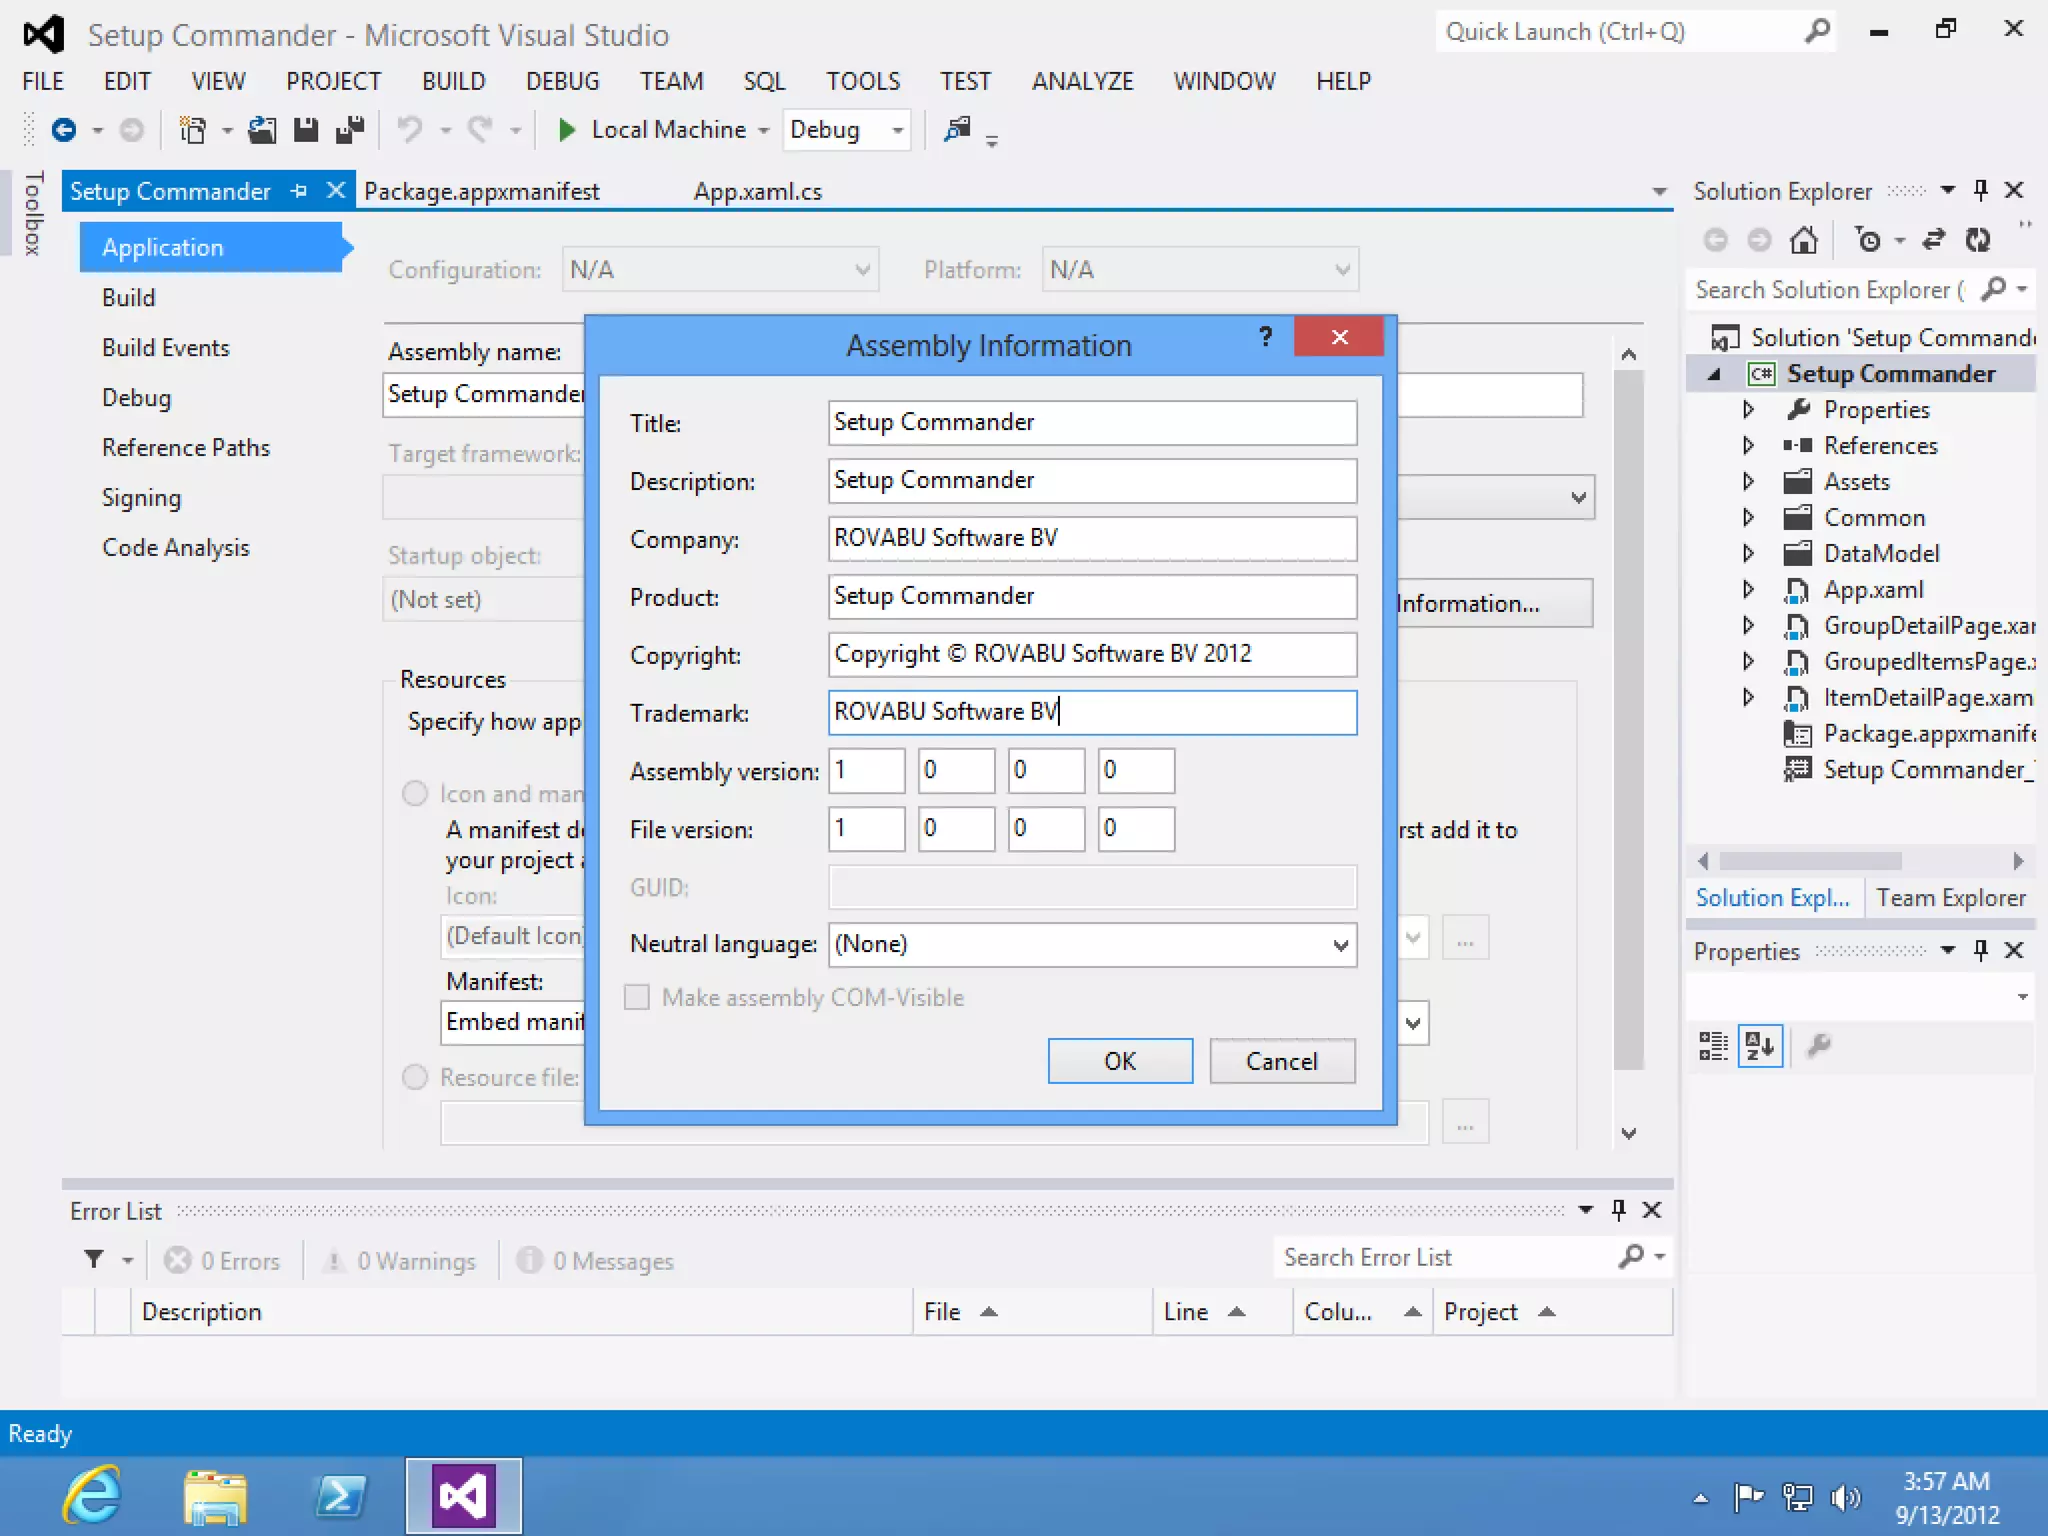The width and height of the screenshot is (2048, 1536).
Task: Toggle Make assembly COM-Visible checkbox
Action: [x=637, y=997]
